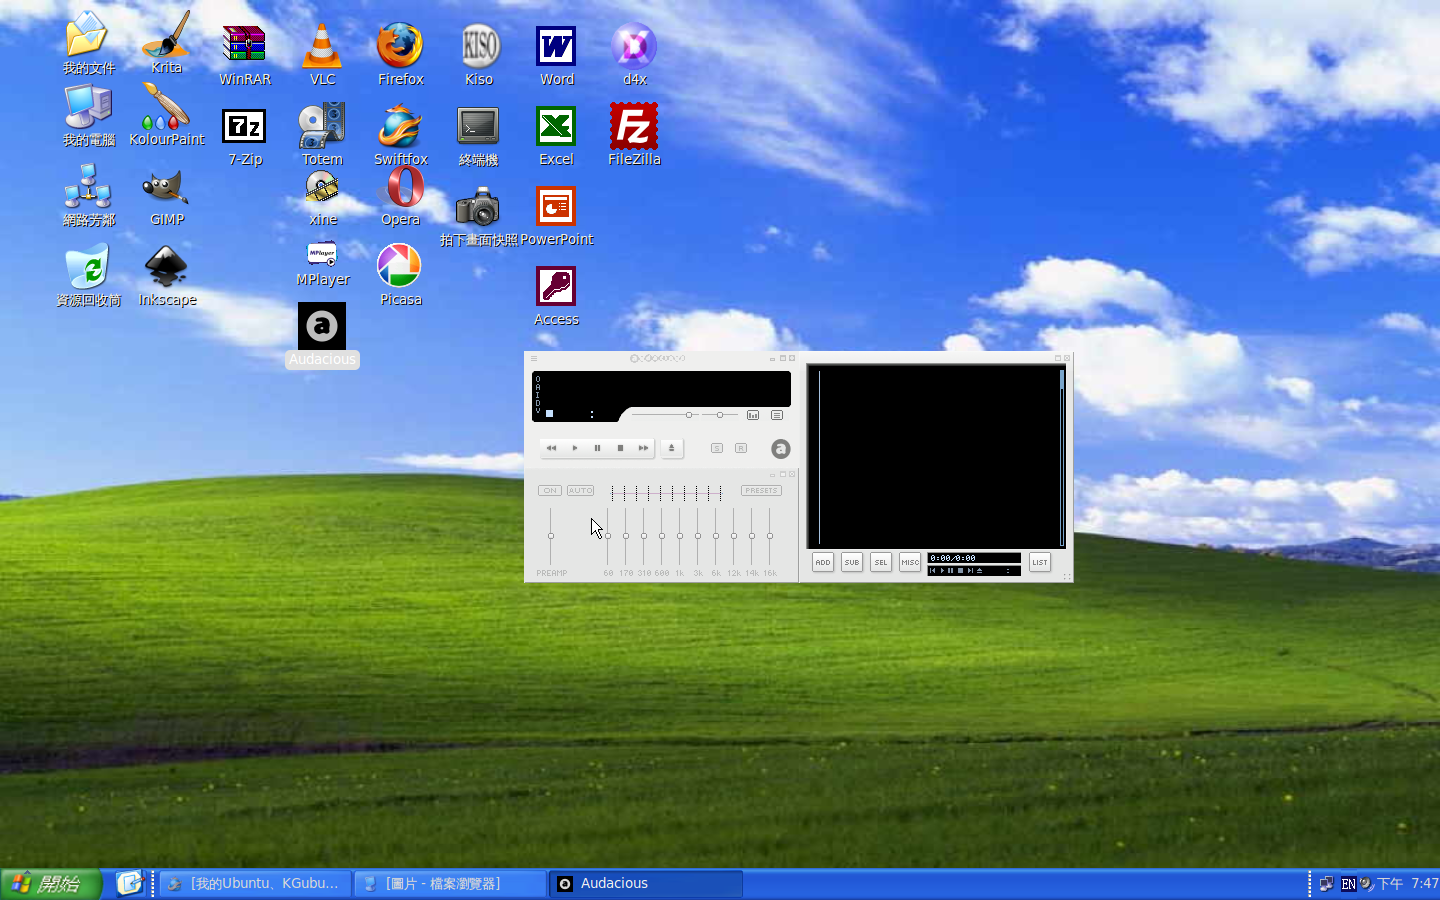The image size is (1440, 900).
Task: Click the 60 Hz equalizer band slider
Action: click(x=608, y=536)
